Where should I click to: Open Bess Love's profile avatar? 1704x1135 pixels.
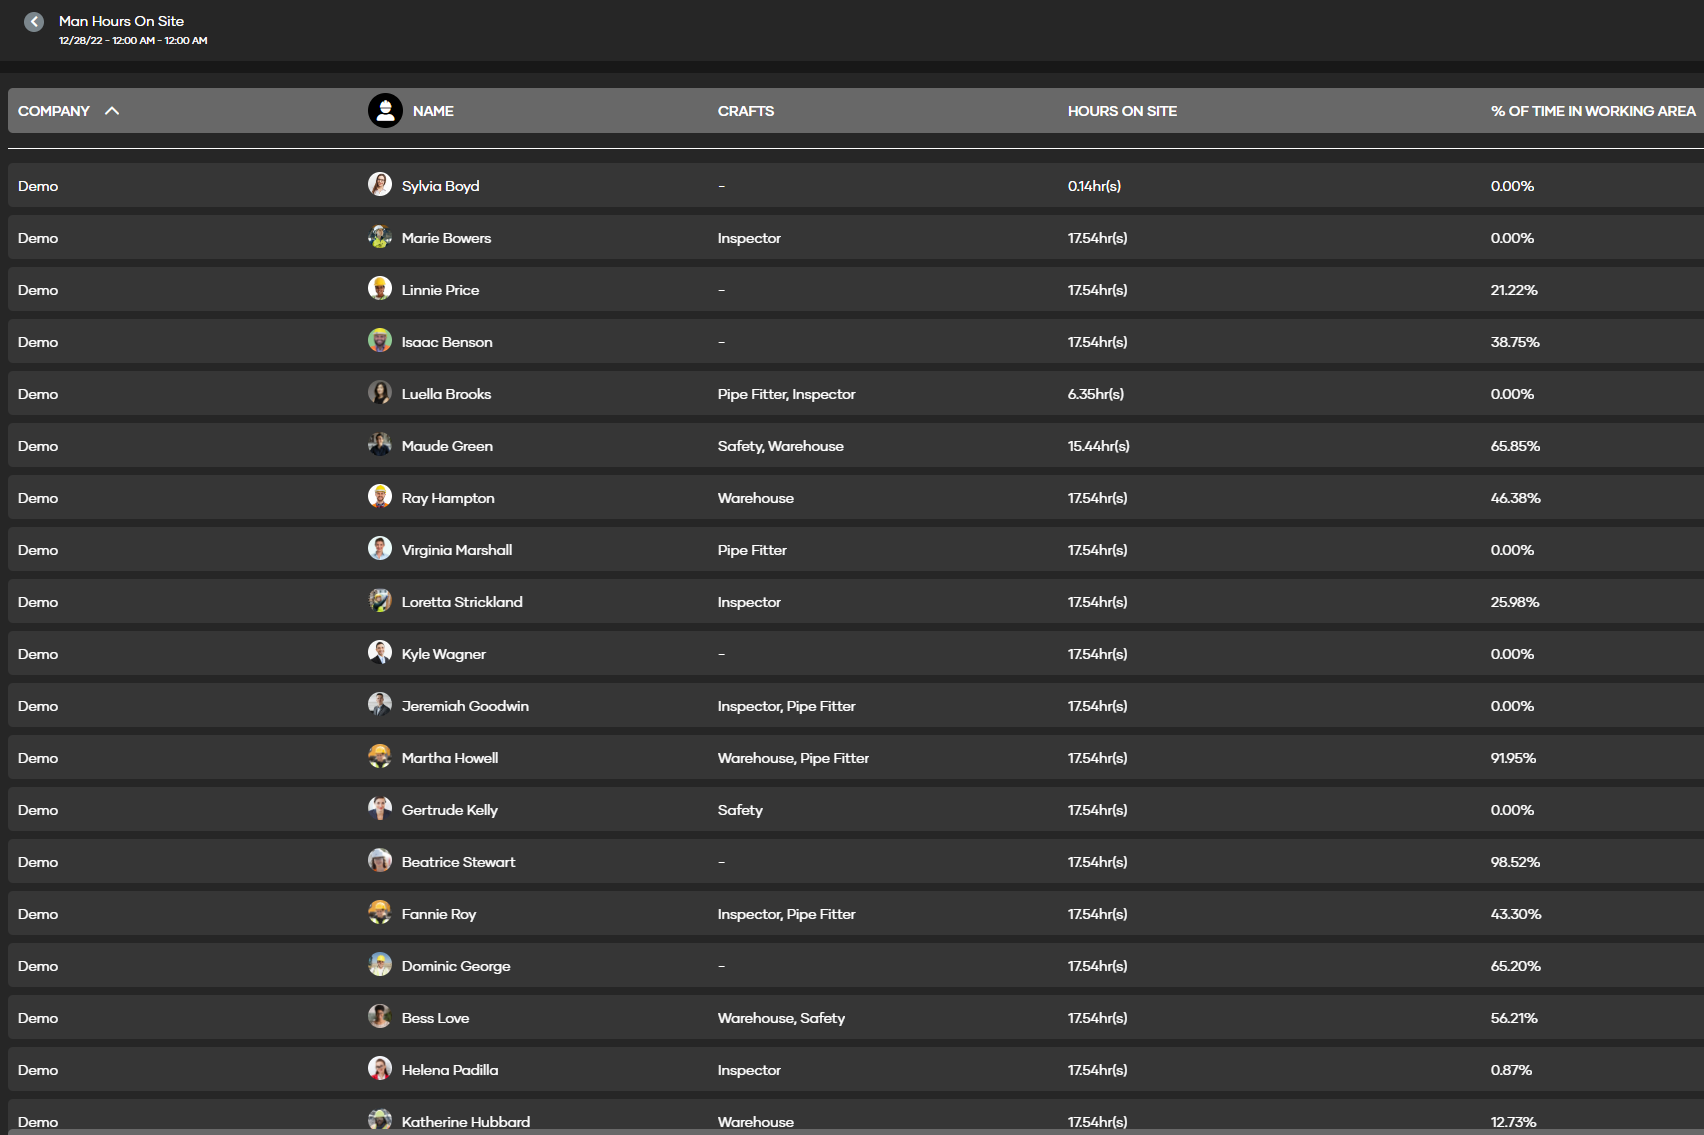point(380,1016)
